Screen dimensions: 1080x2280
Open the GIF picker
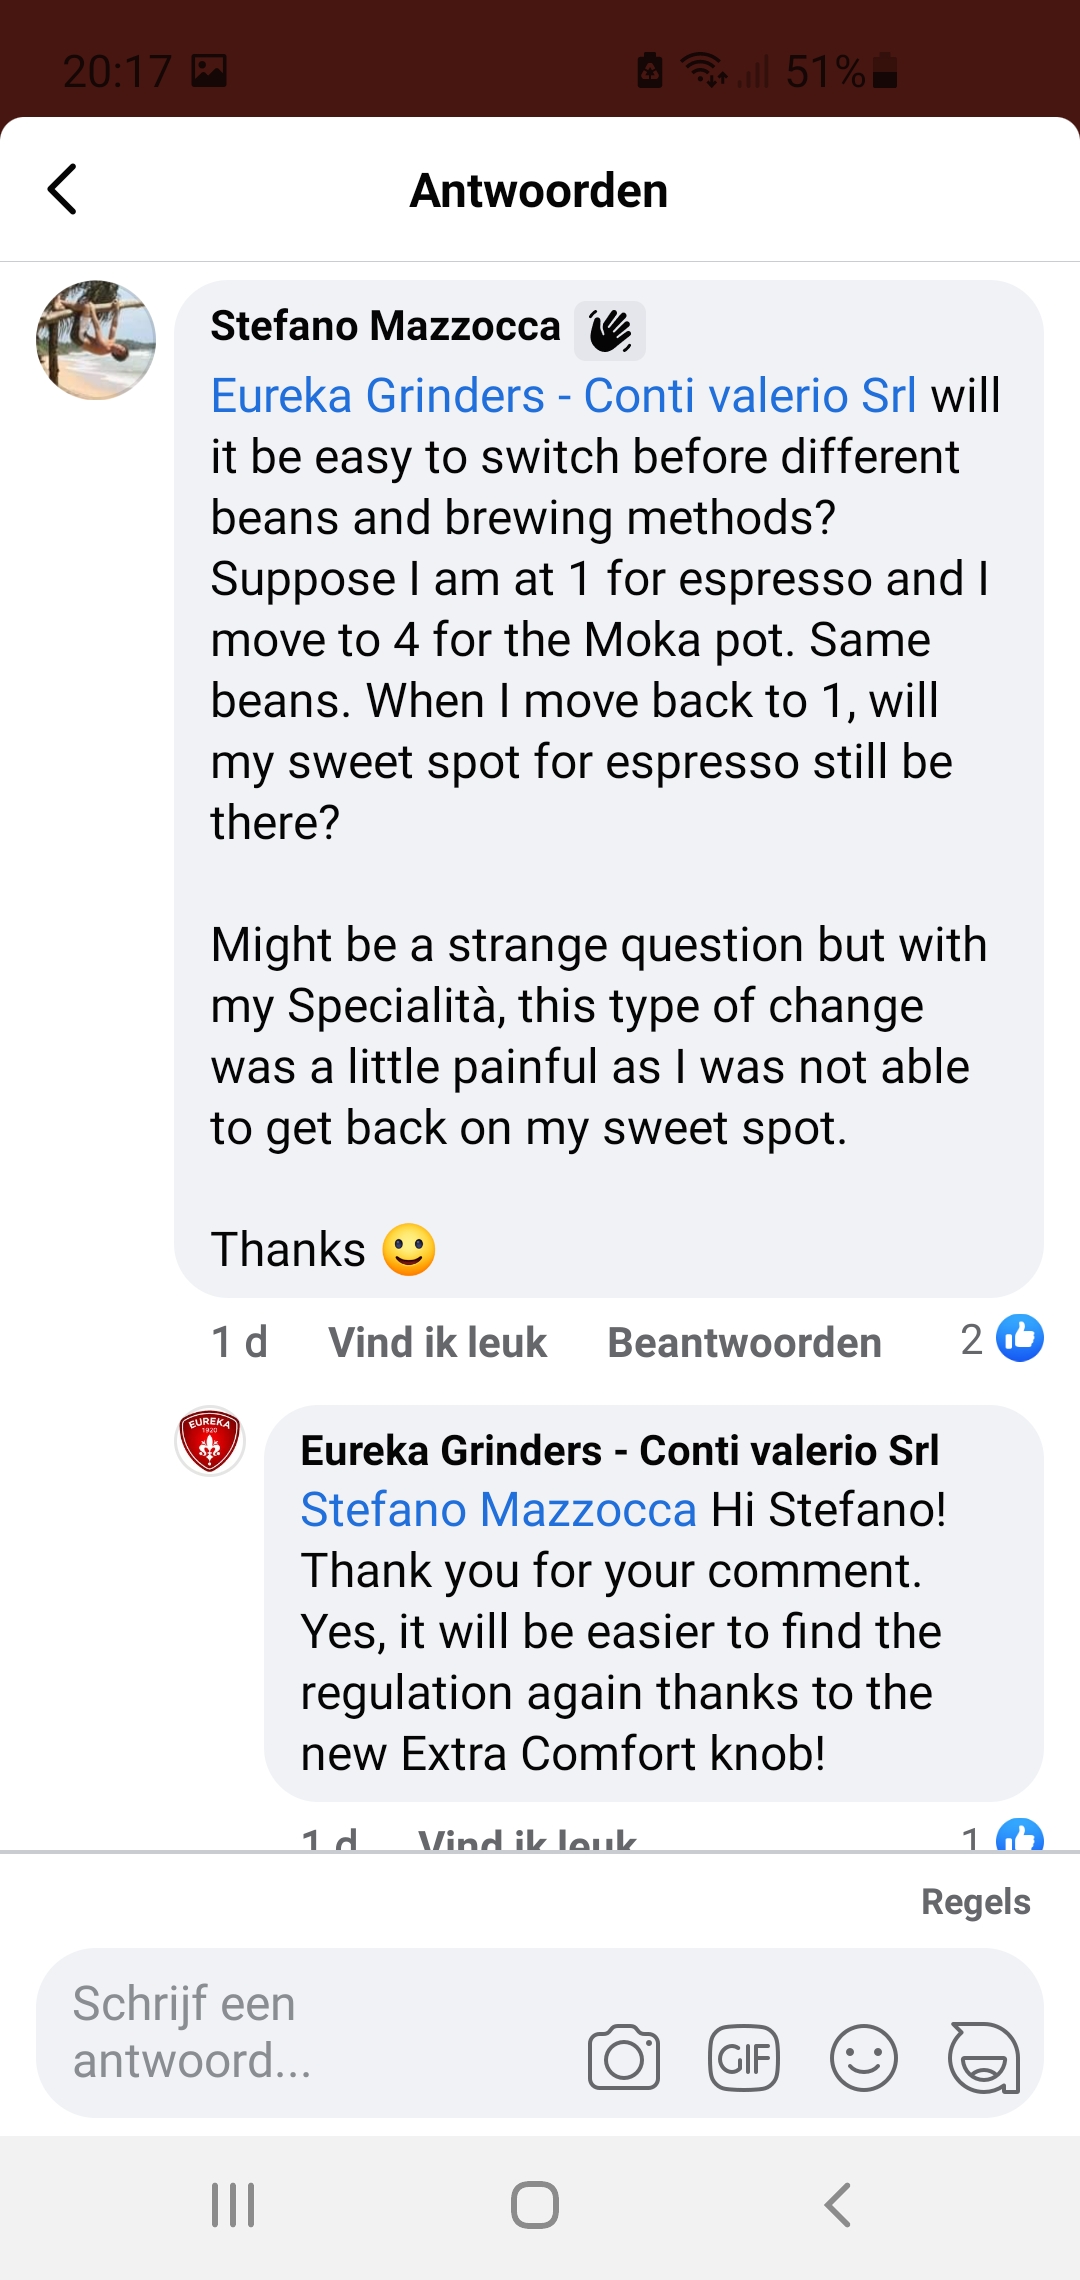tap(744, 2058)
